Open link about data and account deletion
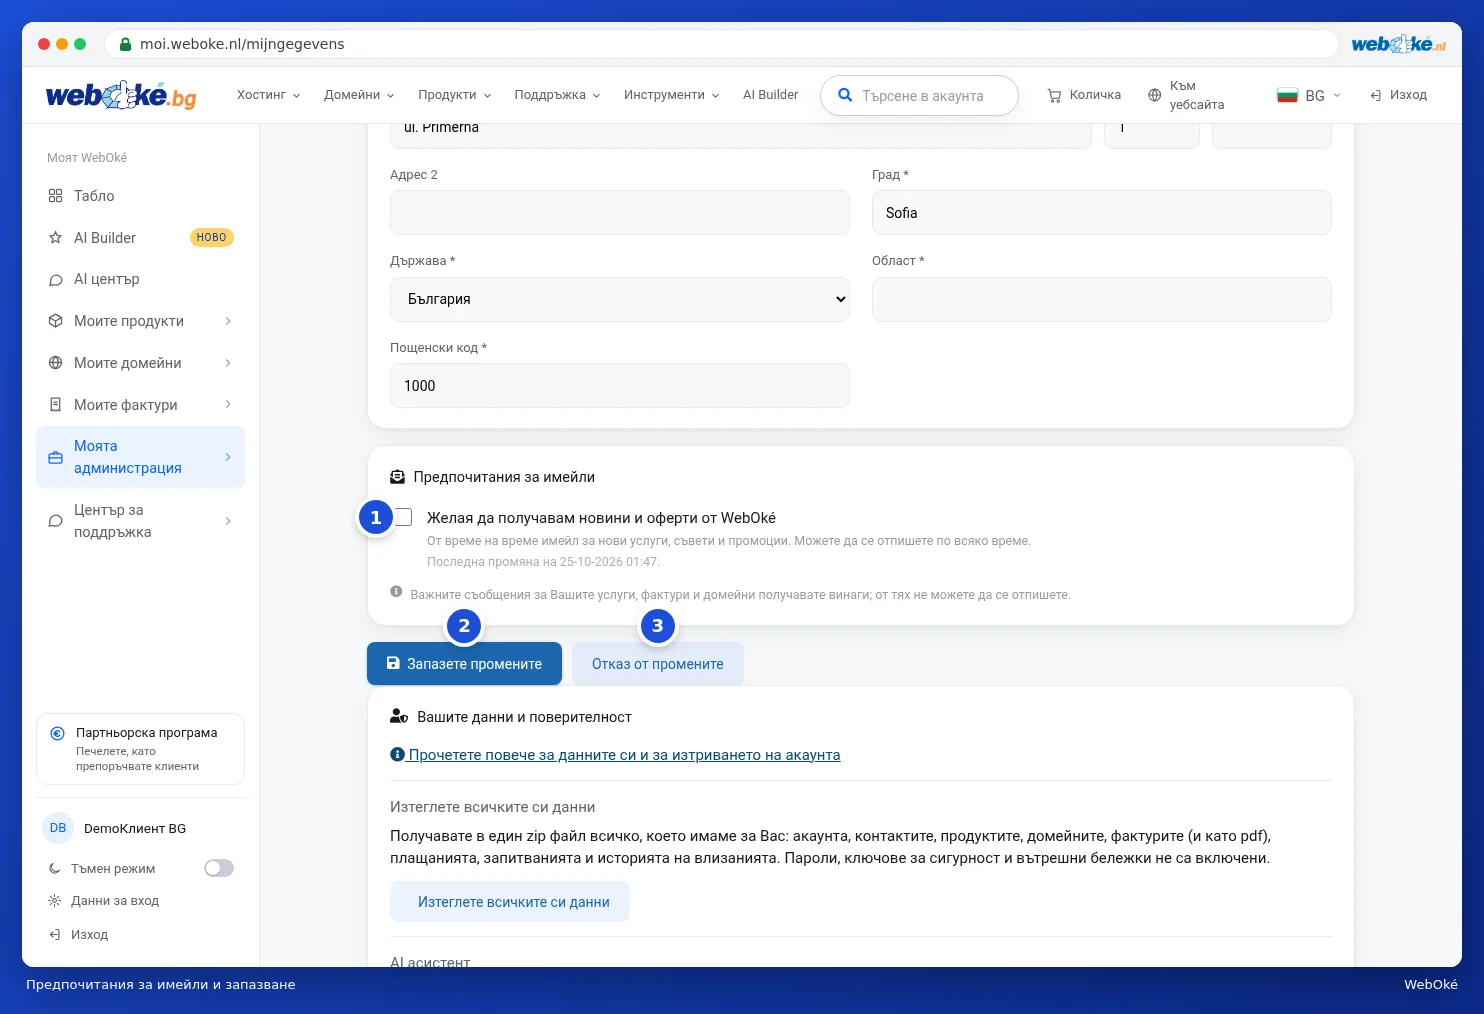This screenshot has height=1014, width=1484. point(615,755)
